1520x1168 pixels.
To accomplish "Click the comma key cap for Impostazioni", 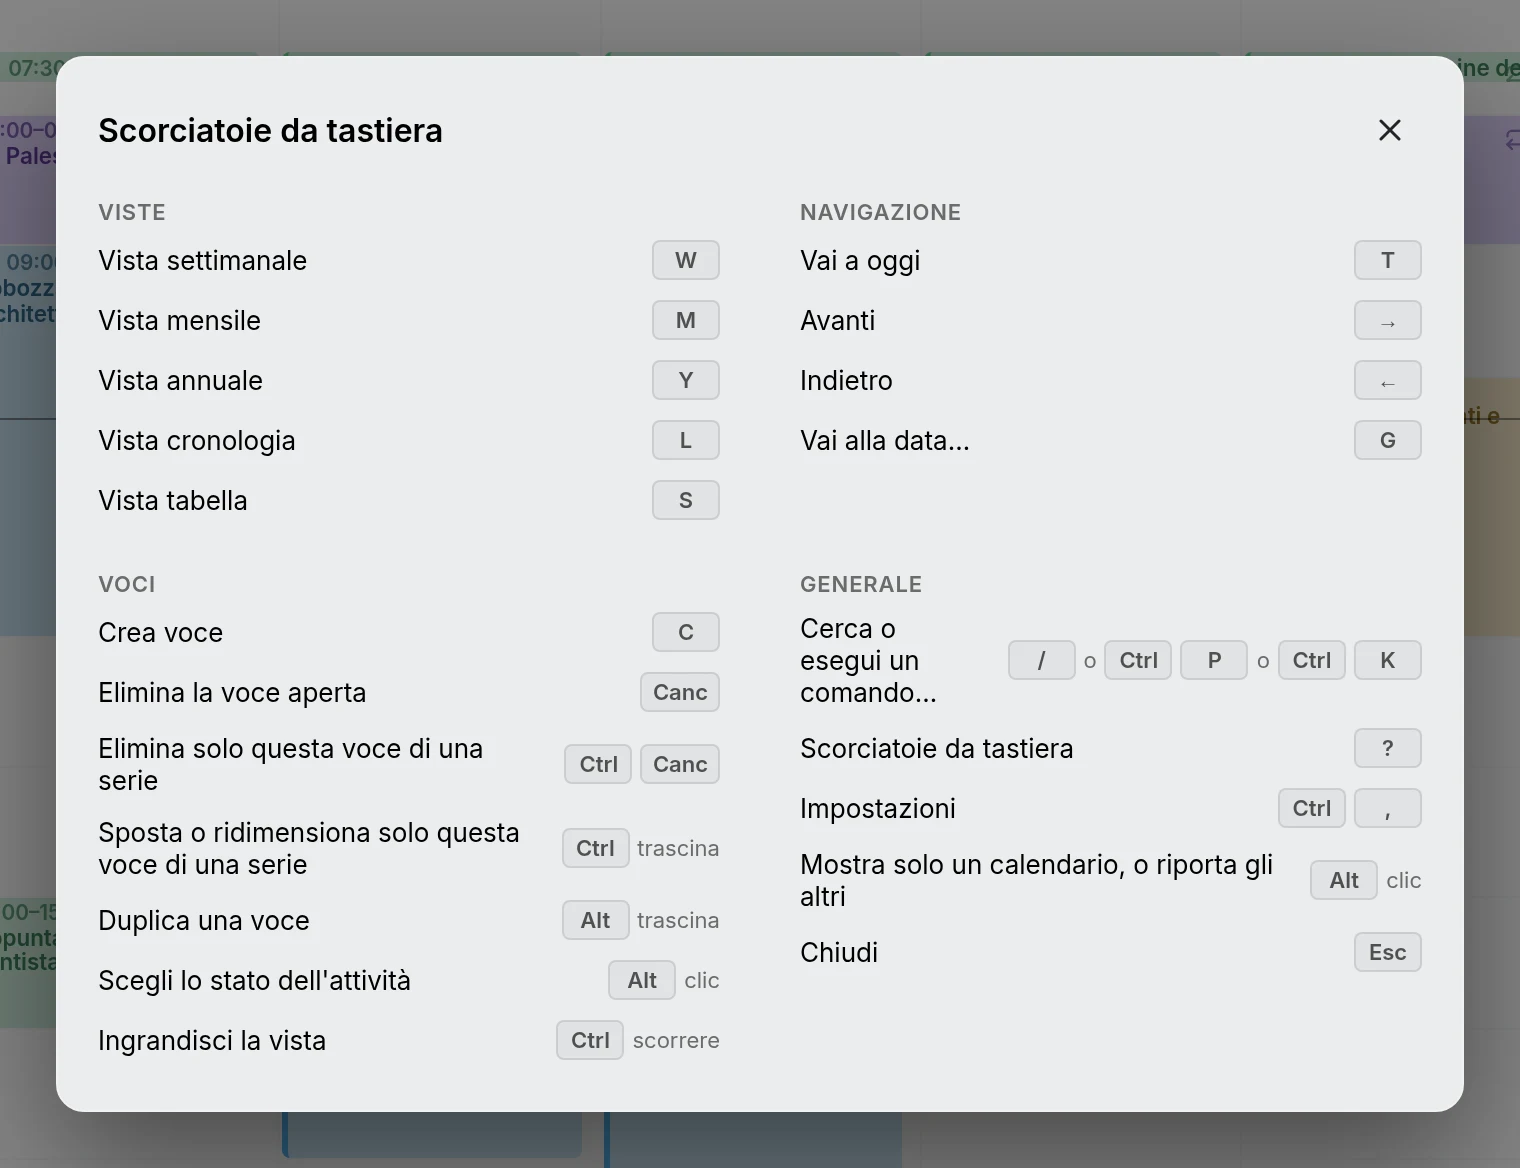I will pyautogui.click(x=1388, y=808).
